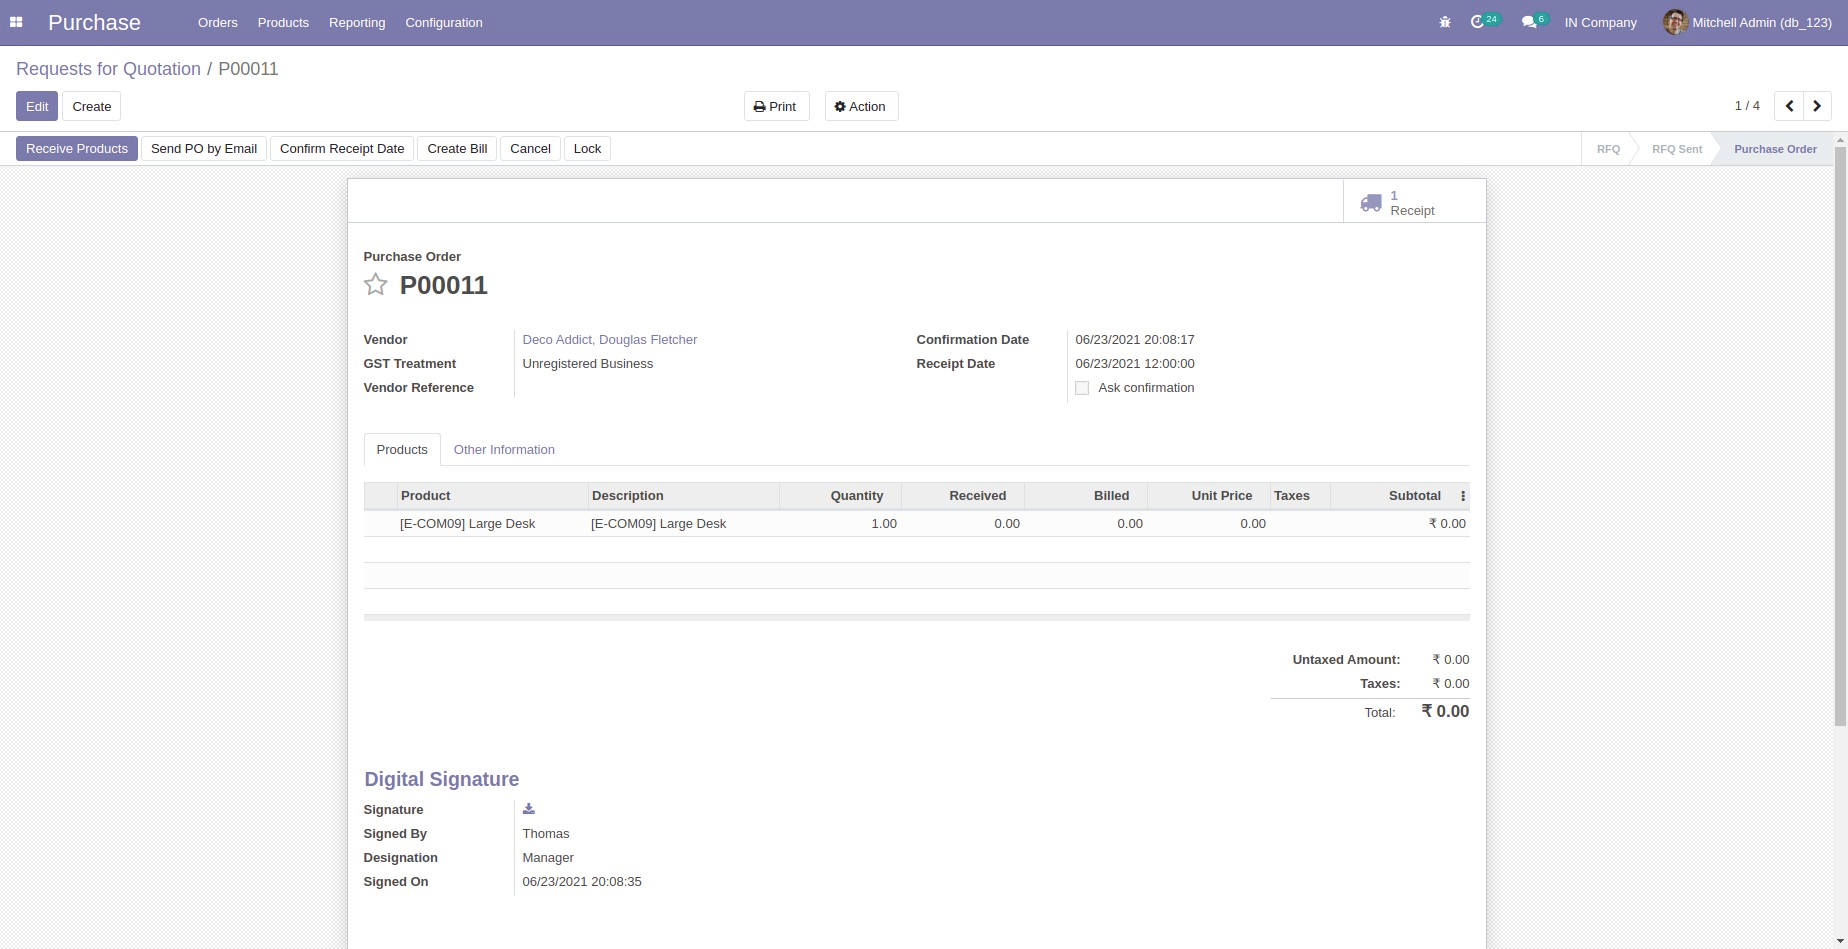
Task: Open Mitchell Admin user menu
Action: tap(1746, 22)
